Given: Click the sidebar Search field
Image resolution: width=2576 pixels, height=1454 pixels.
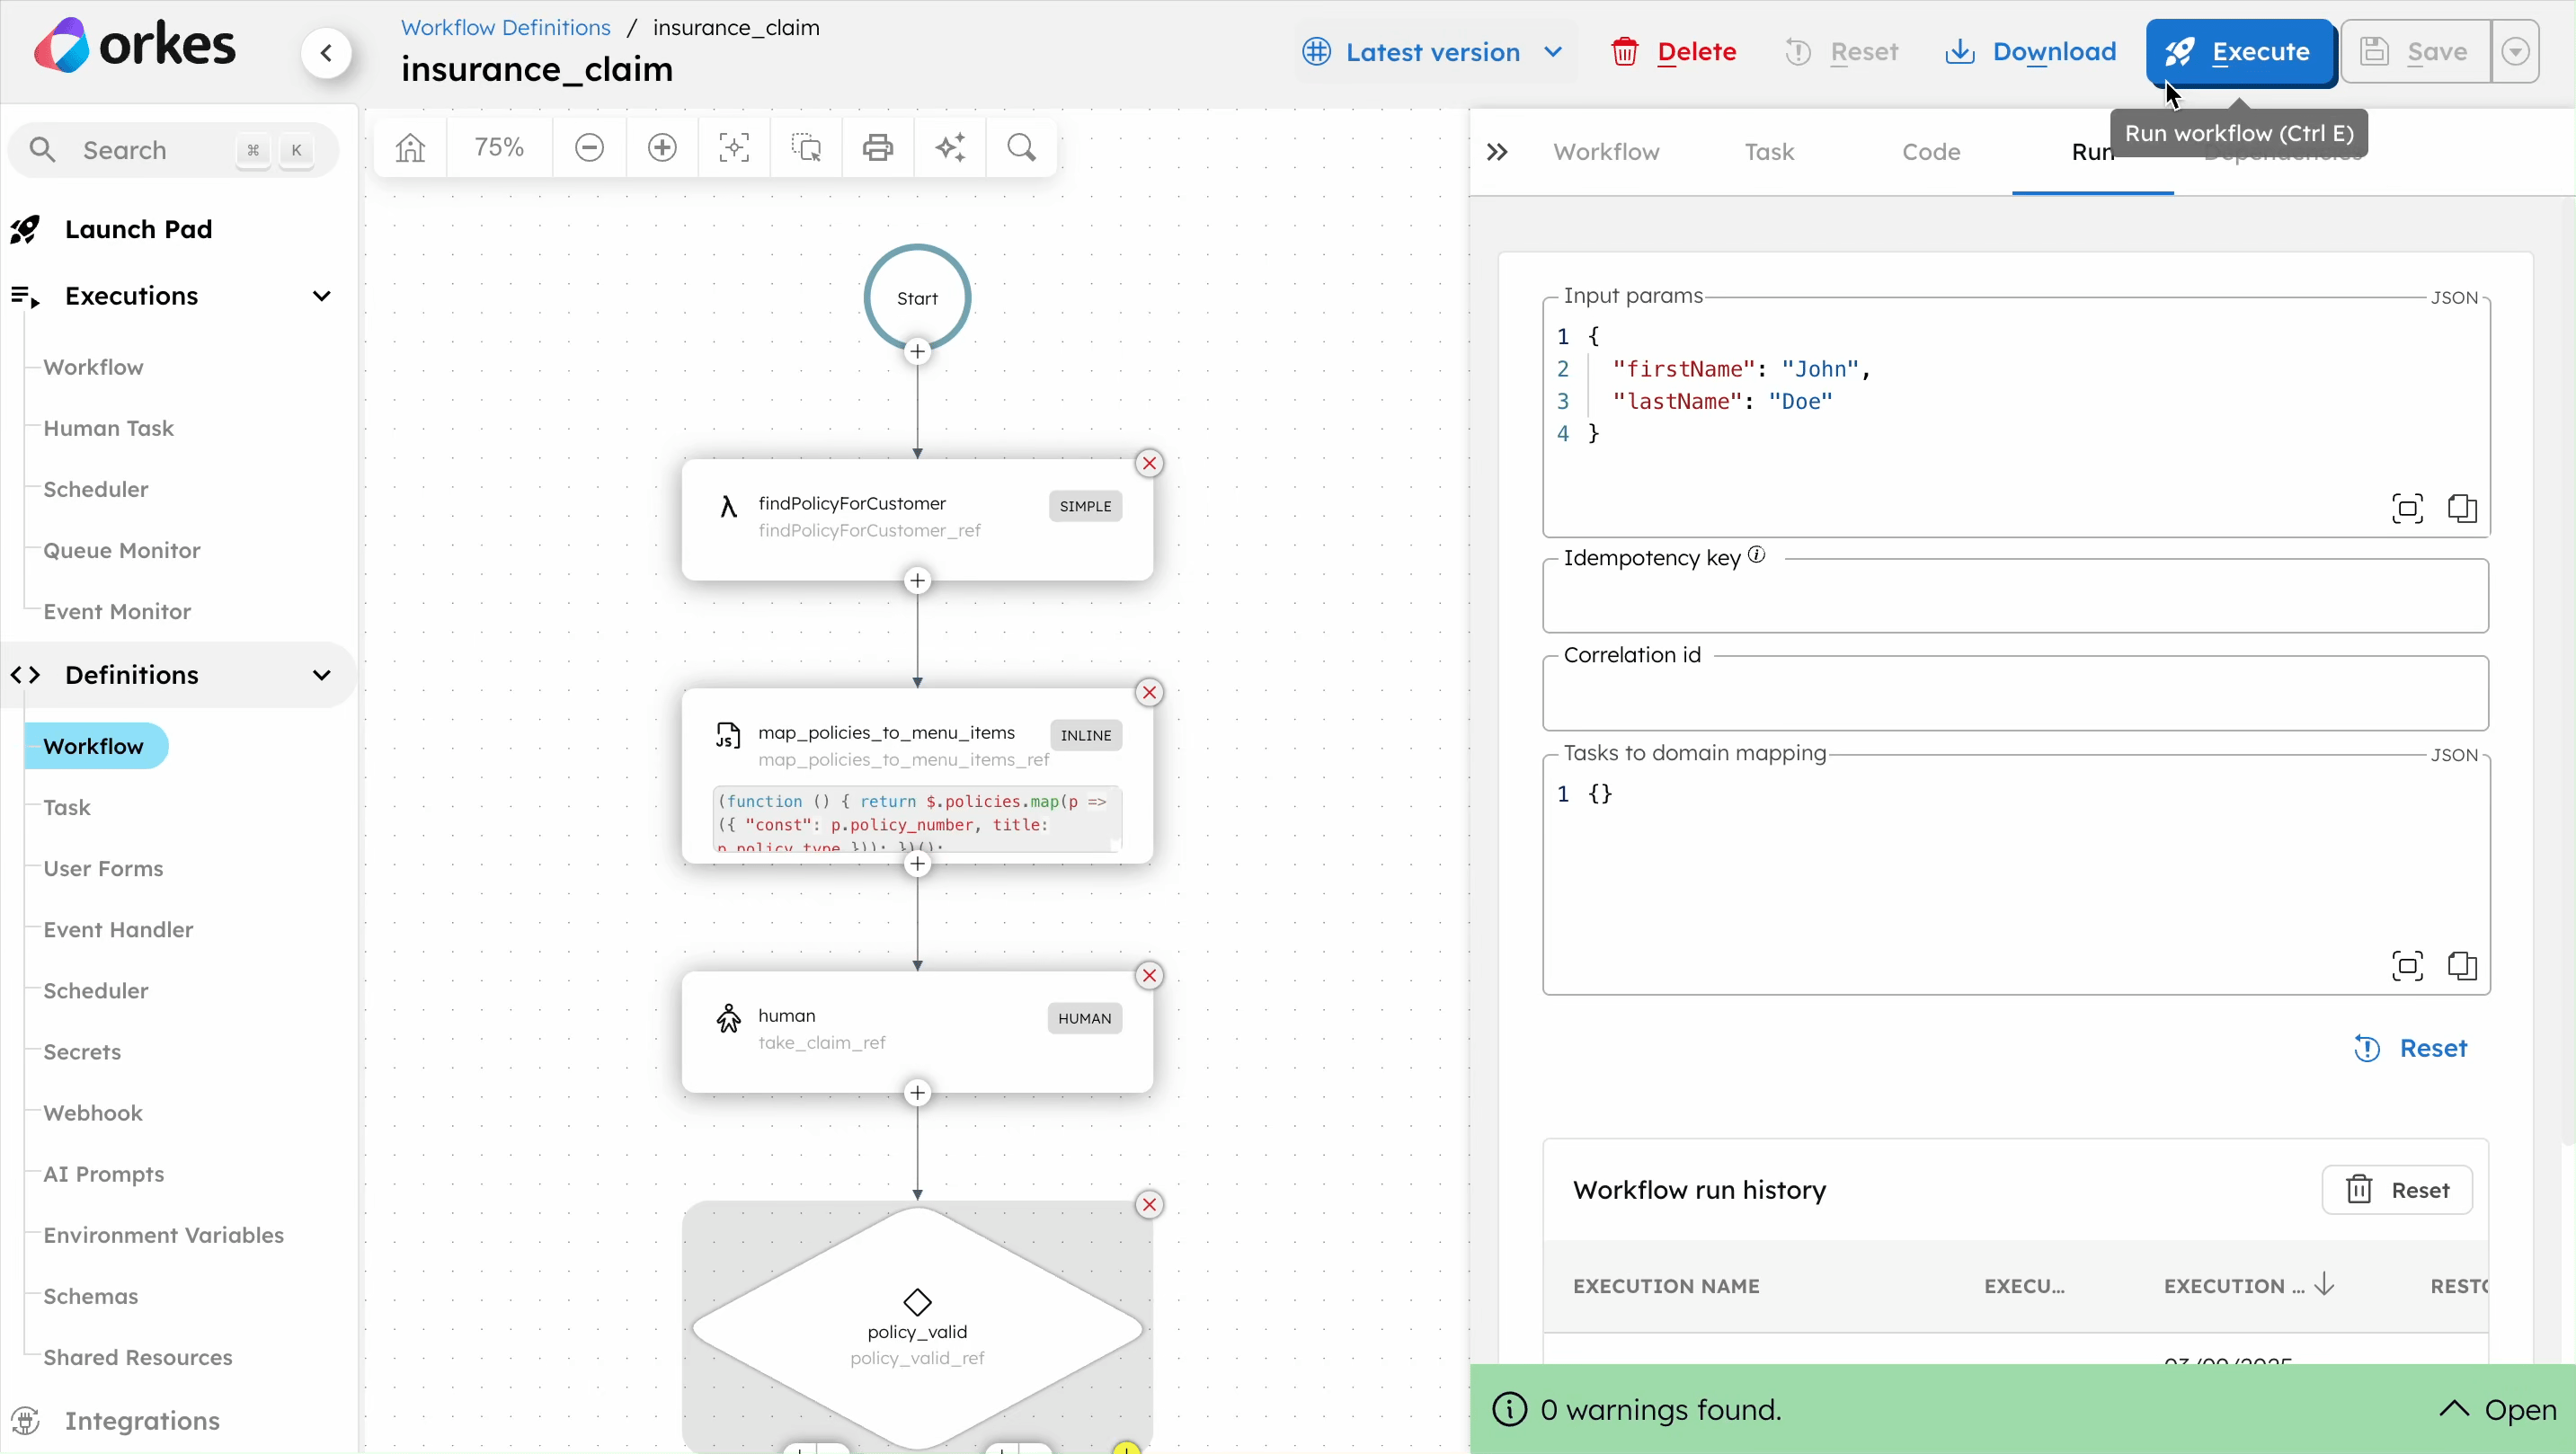Looking at the screenshot, I should [173, 150].
